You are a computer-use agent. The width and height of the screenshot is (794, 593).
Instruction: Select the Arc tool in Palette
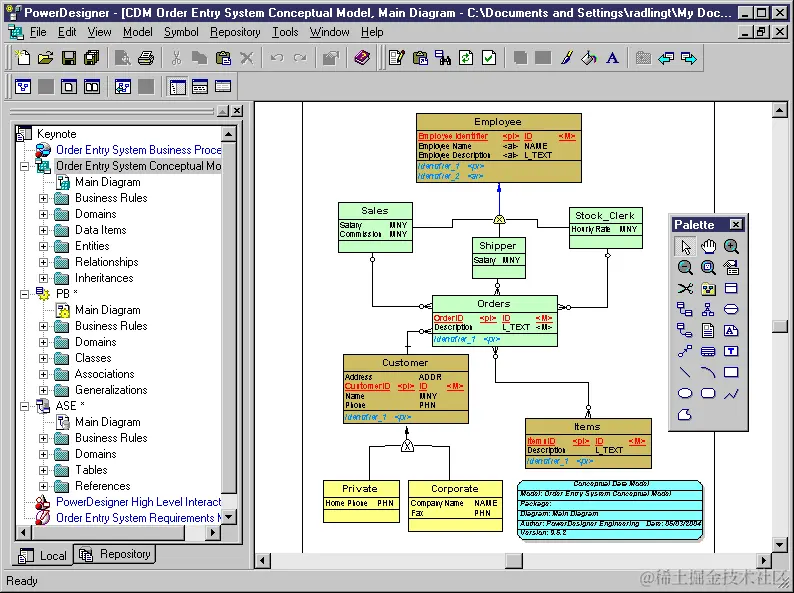(708, 373)
